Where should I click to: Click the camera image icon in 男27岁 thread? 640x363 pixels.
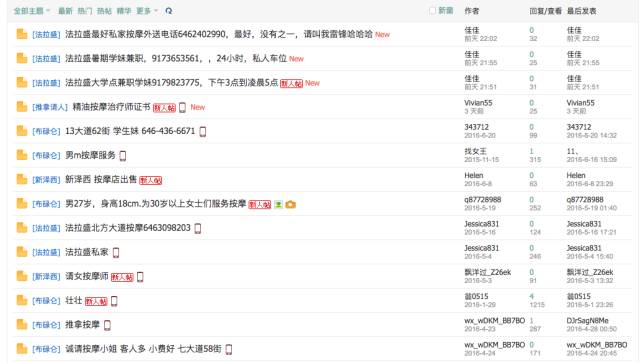[x=291, y=204]
